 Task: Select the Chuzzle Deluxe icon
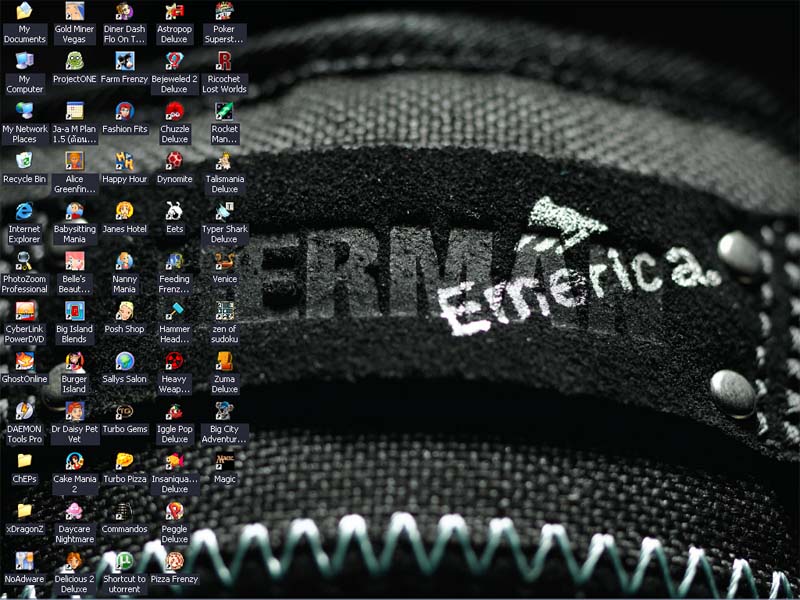174,111
